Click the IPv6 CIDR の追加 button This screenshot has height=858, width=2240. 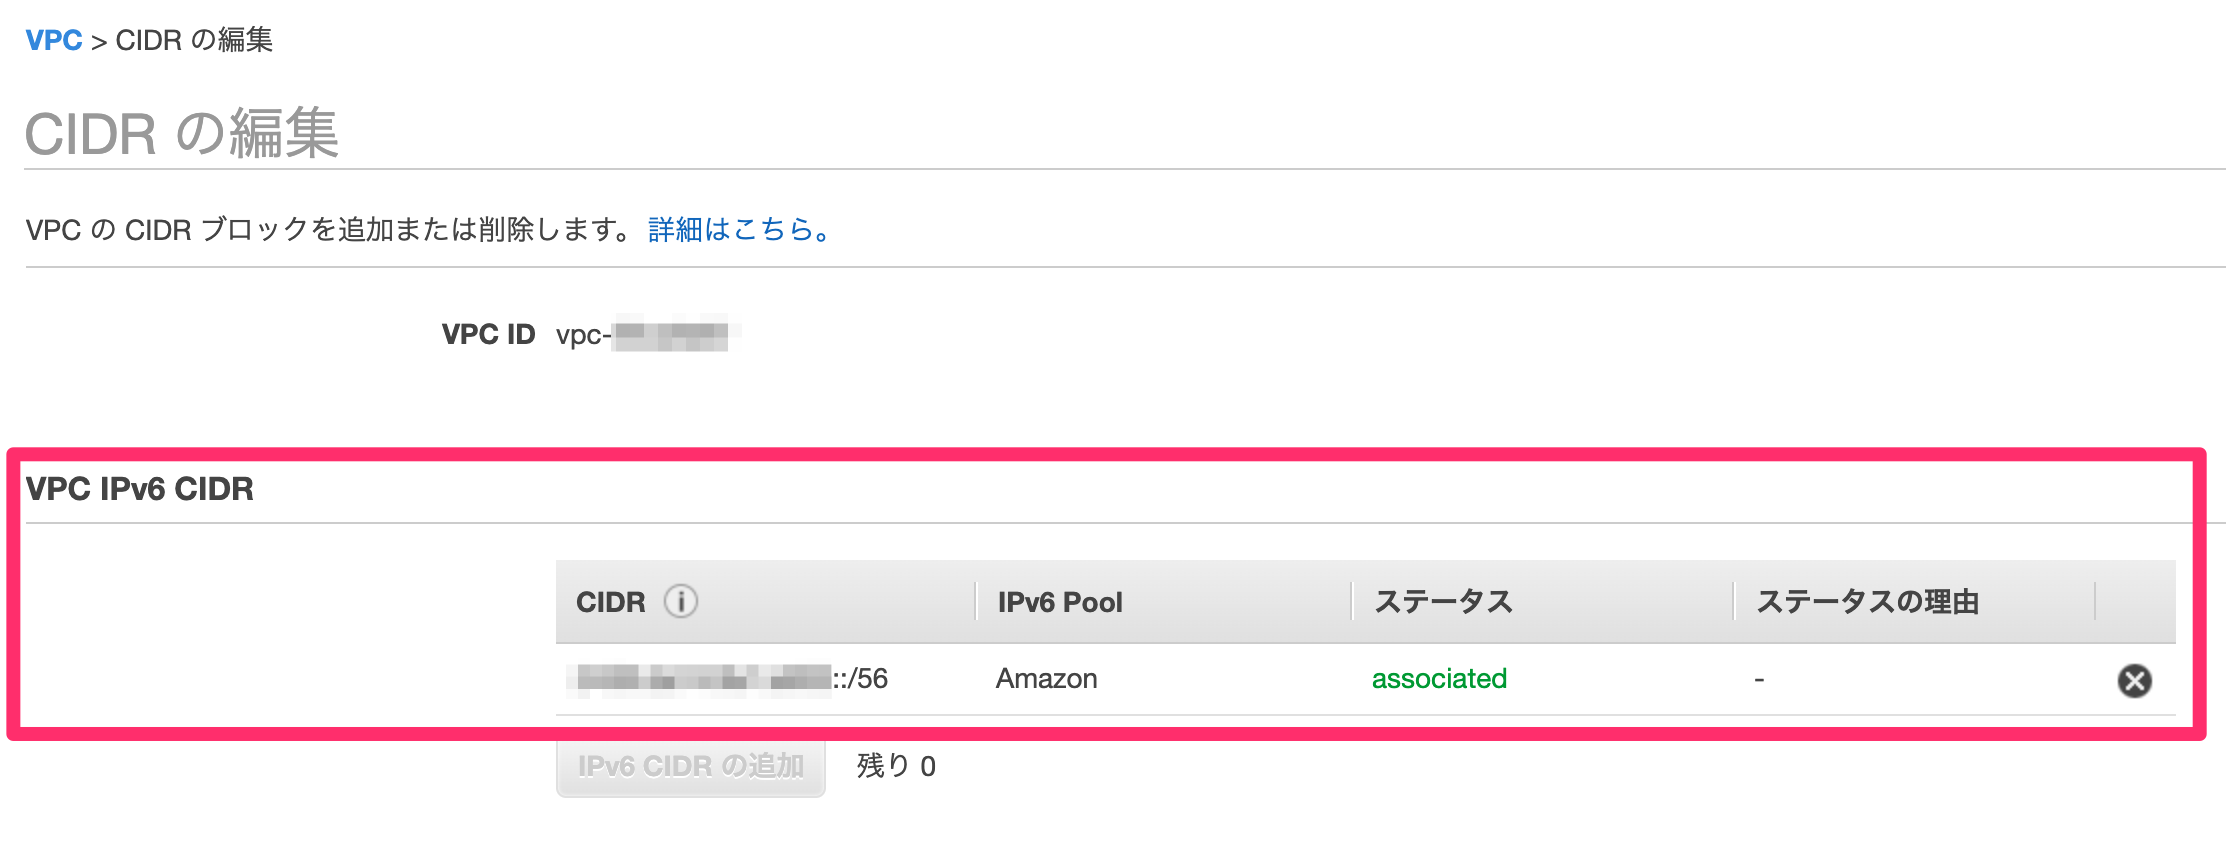coord(691,767)
